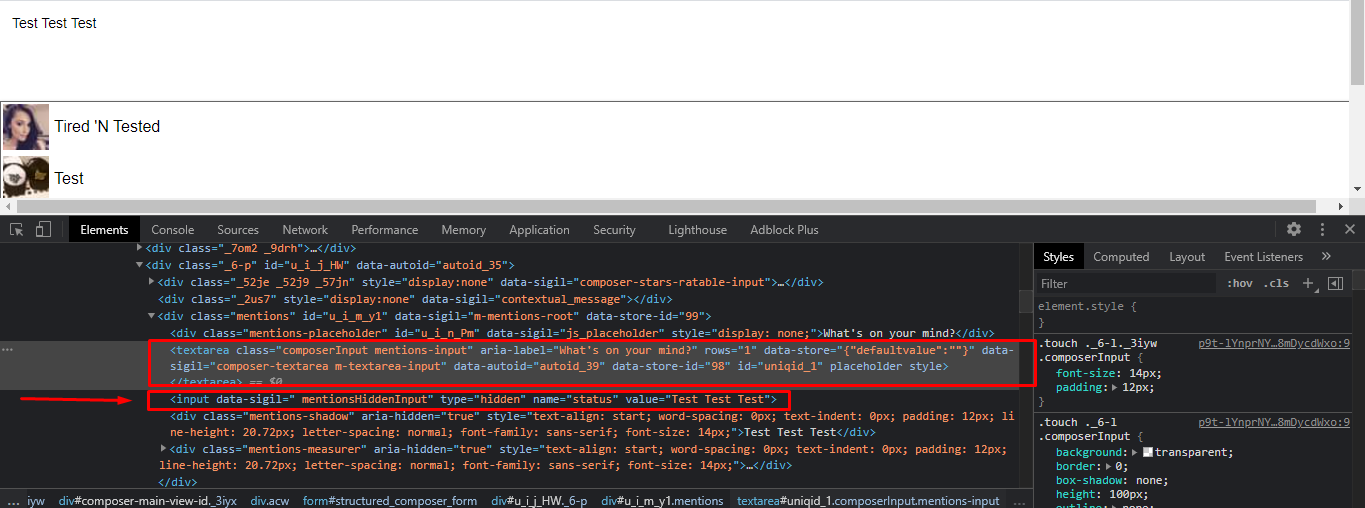Switch to the Console tab
Image resolution: width=1365 pixels, height=508 pixels.
173,230
